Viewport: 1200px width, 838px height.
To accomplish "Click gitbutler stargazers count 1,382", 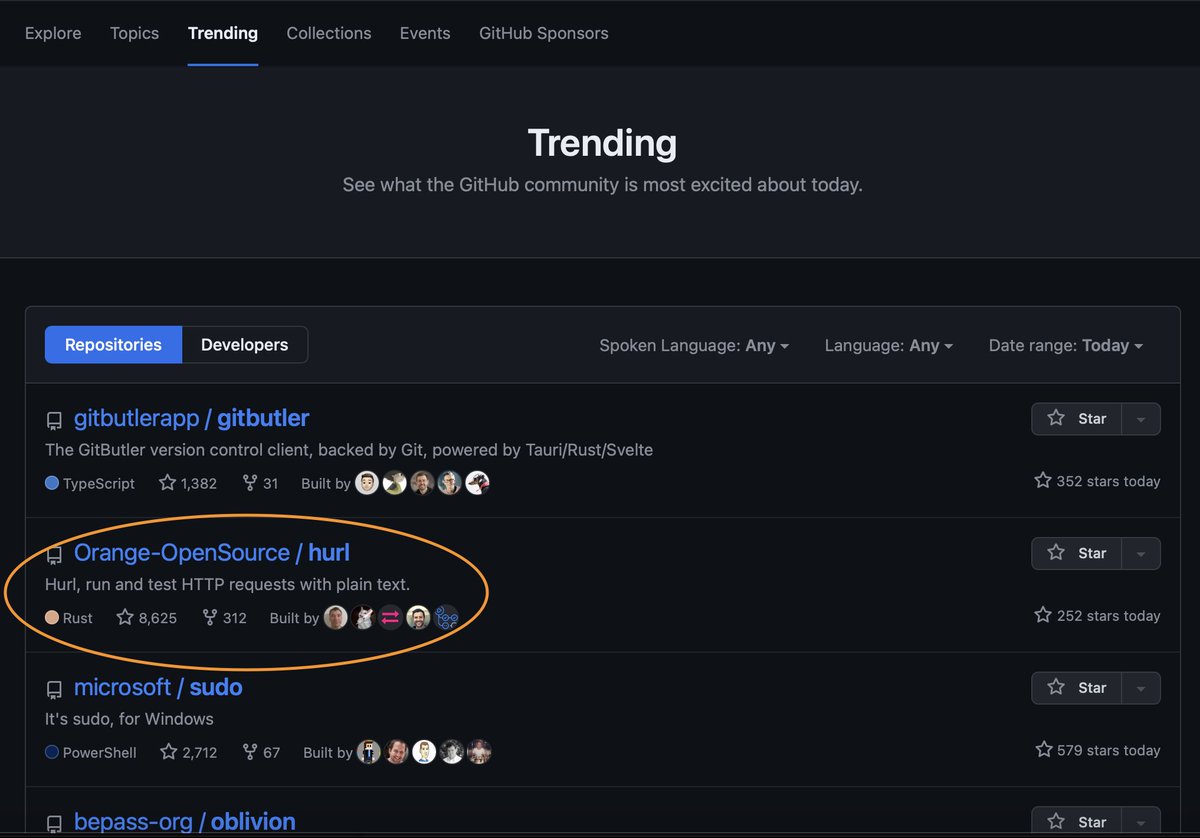I will 188,483.
